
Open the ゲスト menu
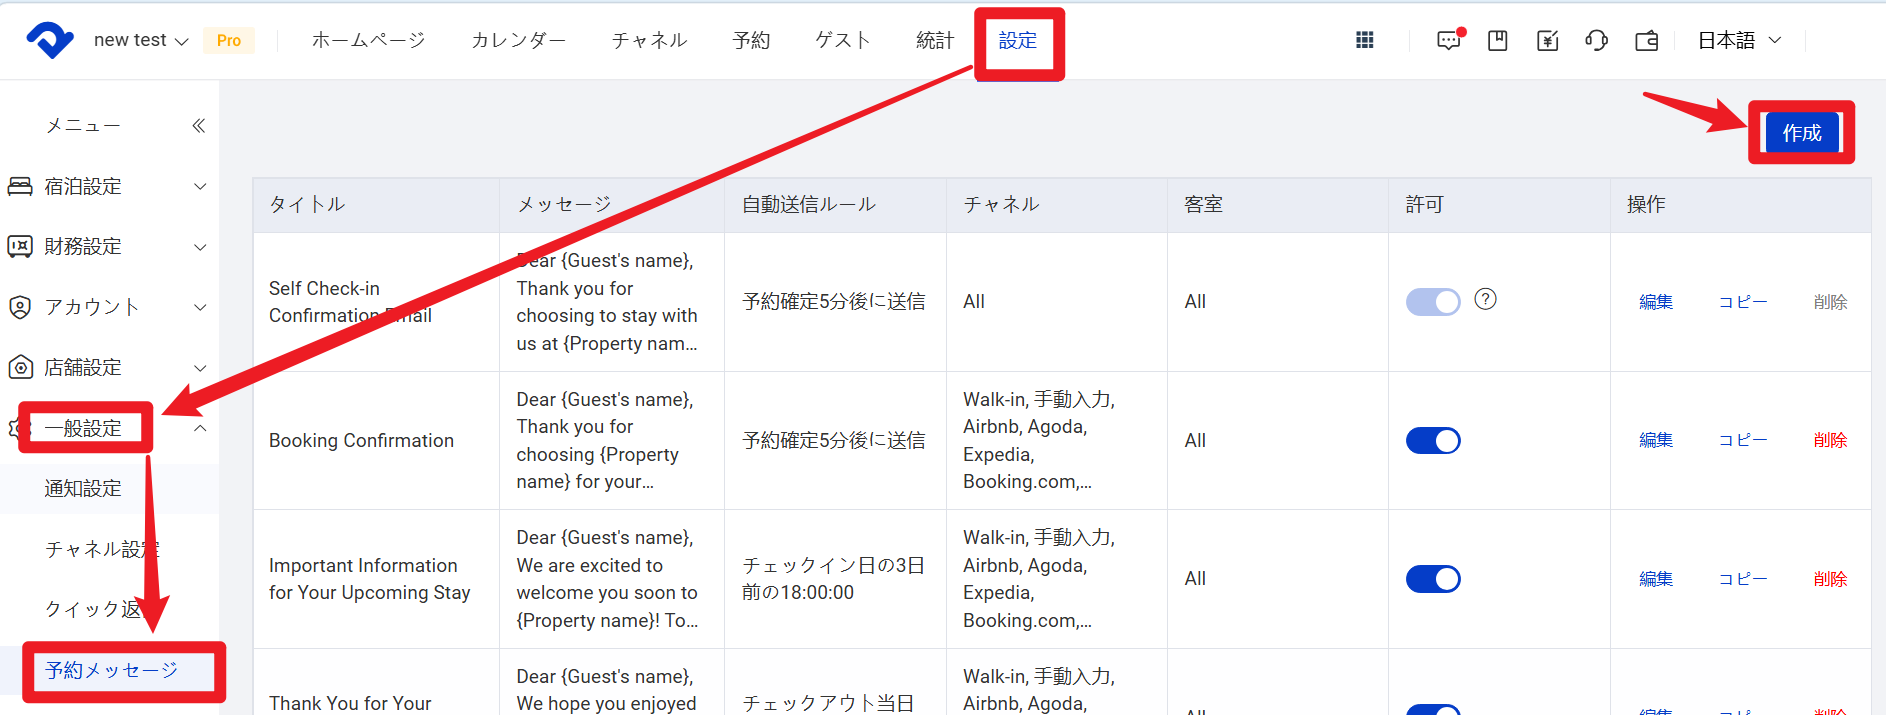[843, 40]
